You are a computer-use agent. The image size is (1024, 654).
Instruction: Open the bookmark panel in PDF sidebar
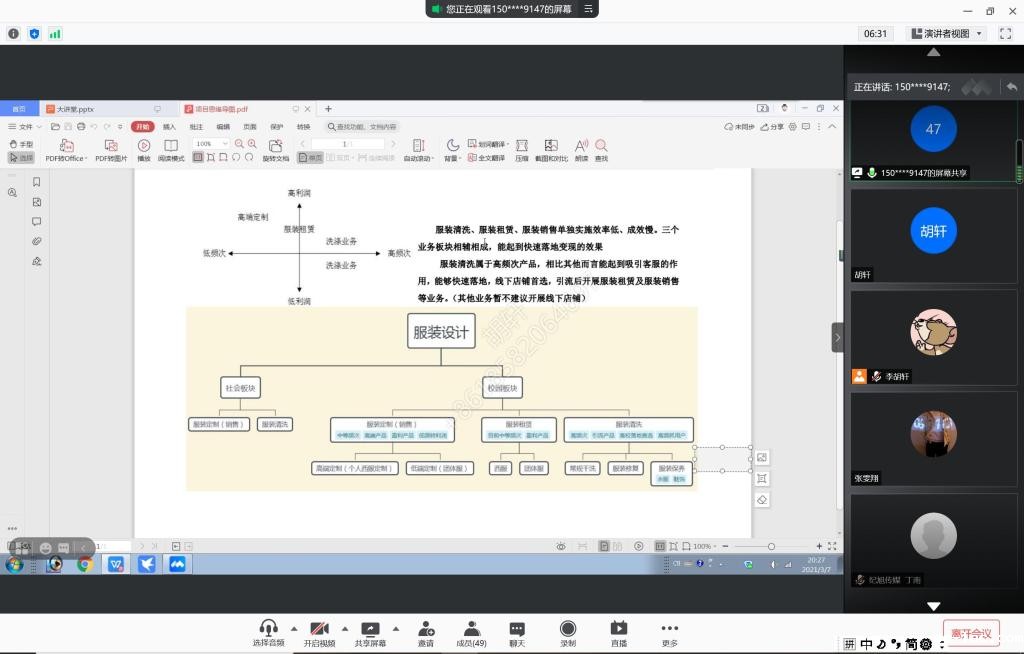coord(37,182)
